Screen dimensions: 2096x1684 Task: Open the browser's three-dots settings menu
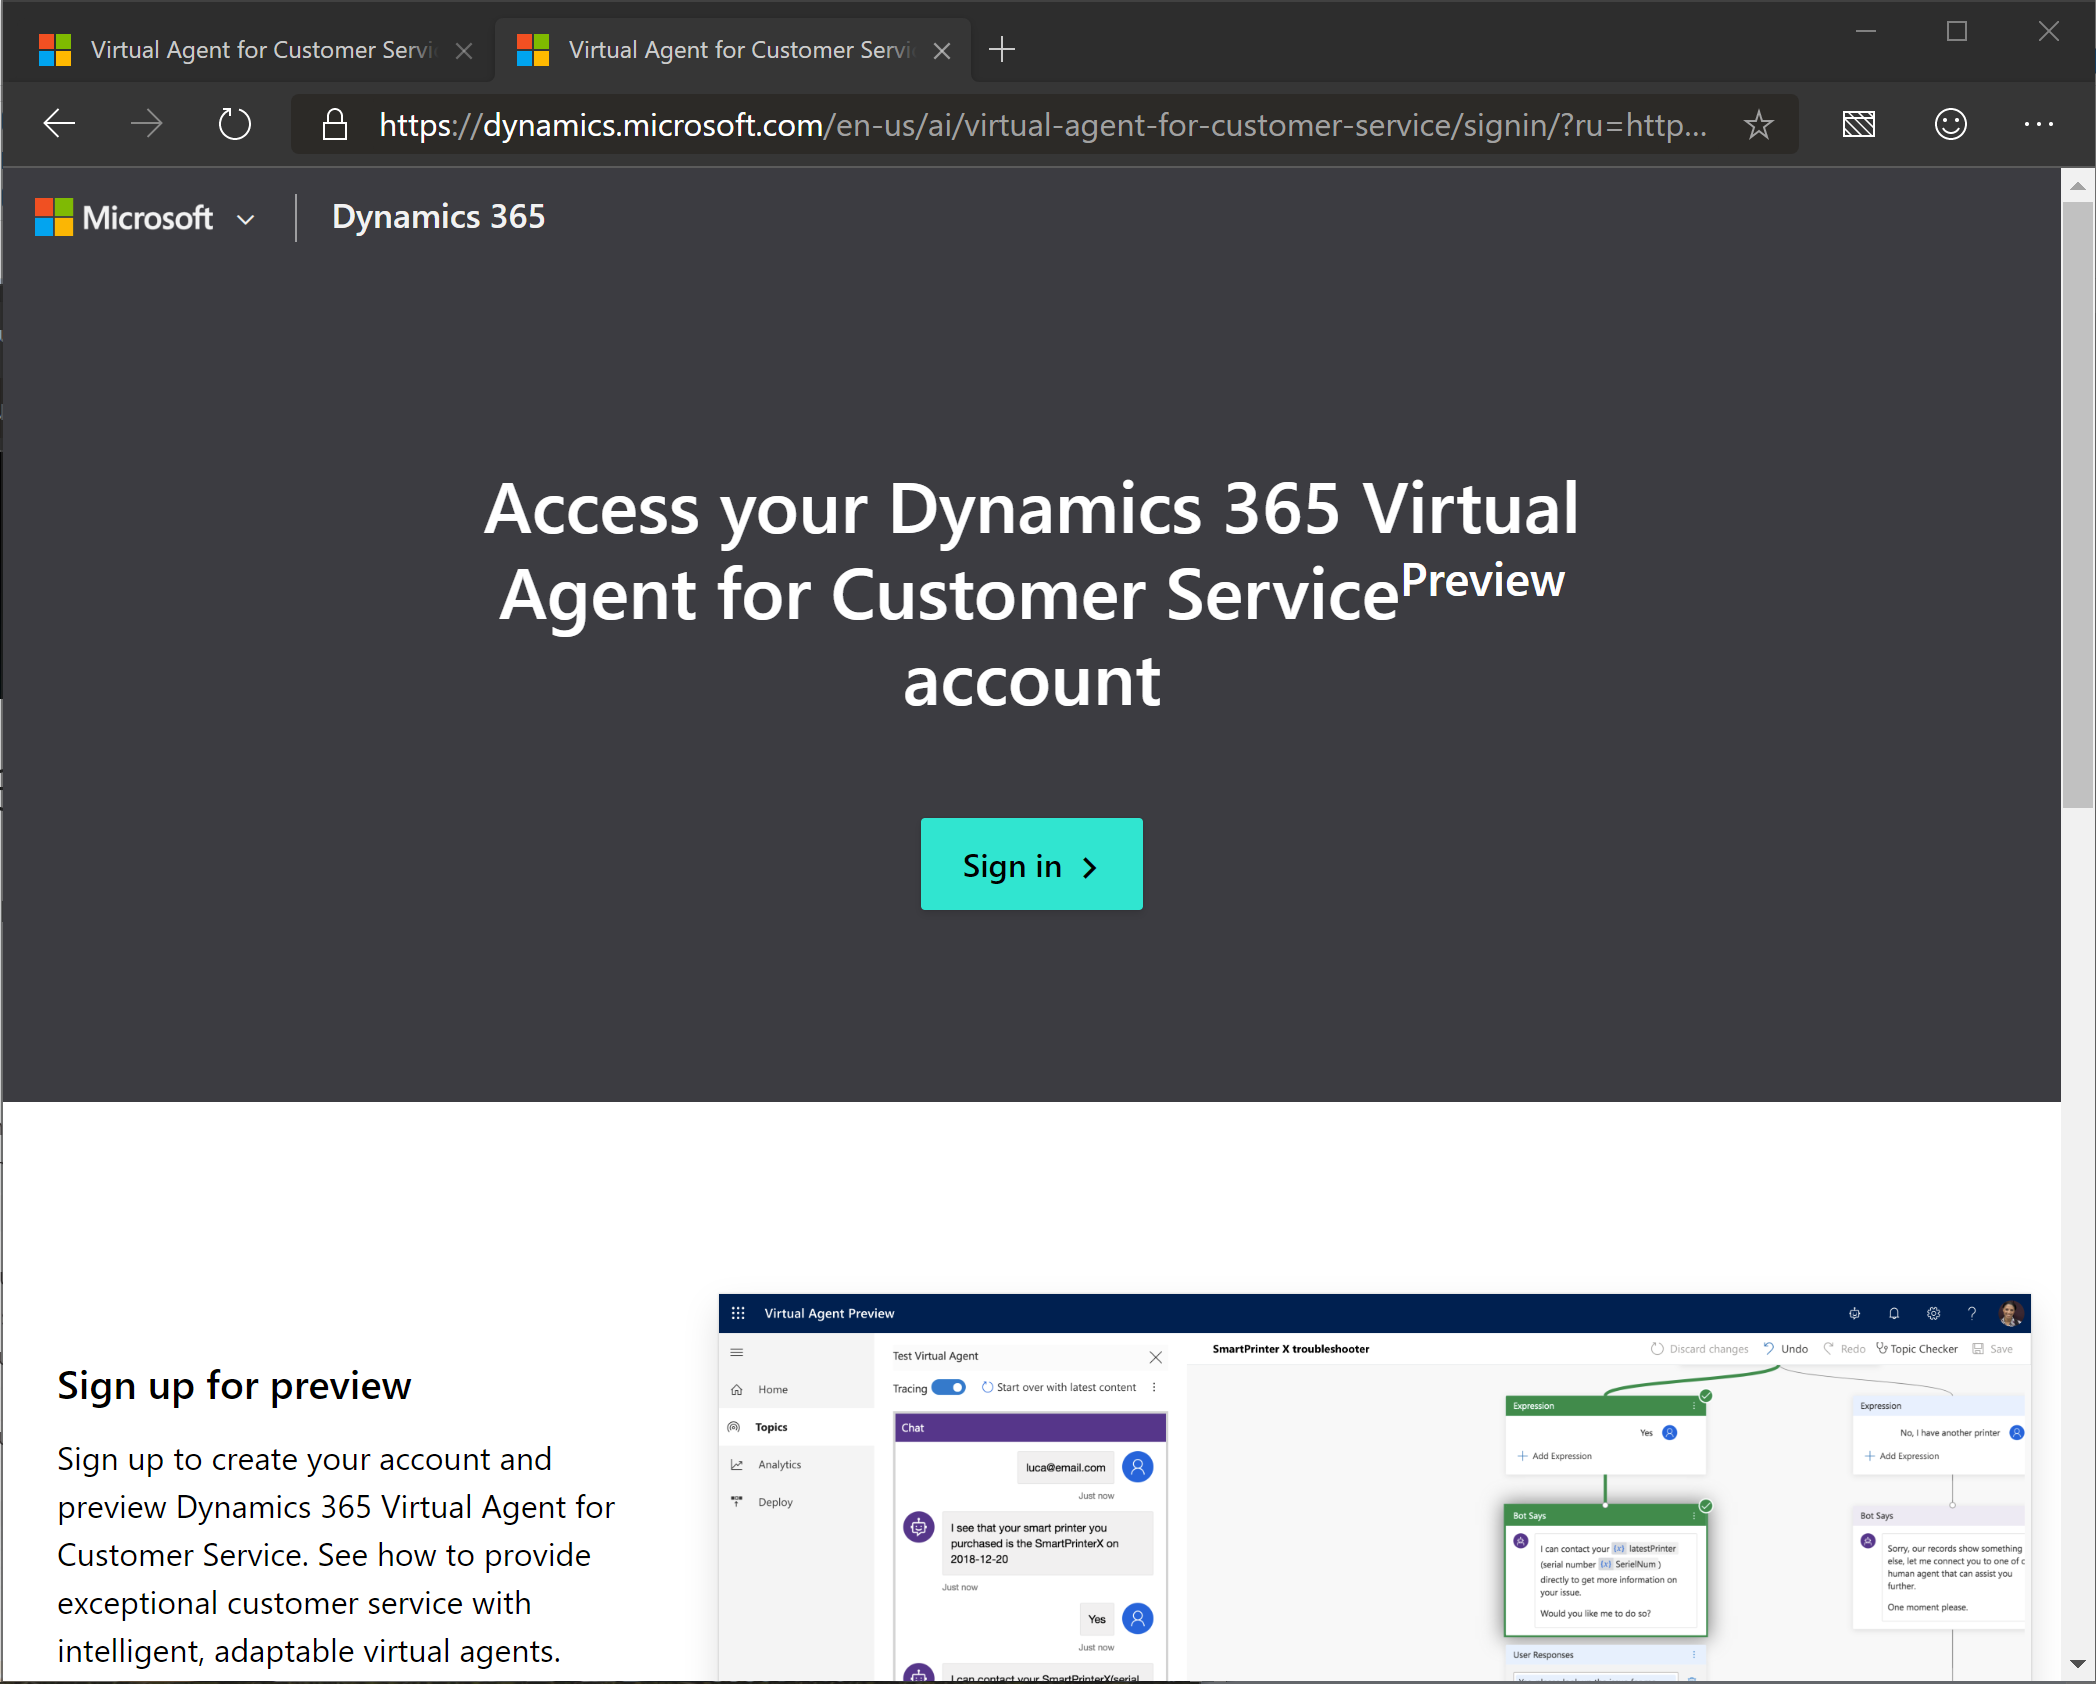pyautogui.click(x=2038, y=124)
